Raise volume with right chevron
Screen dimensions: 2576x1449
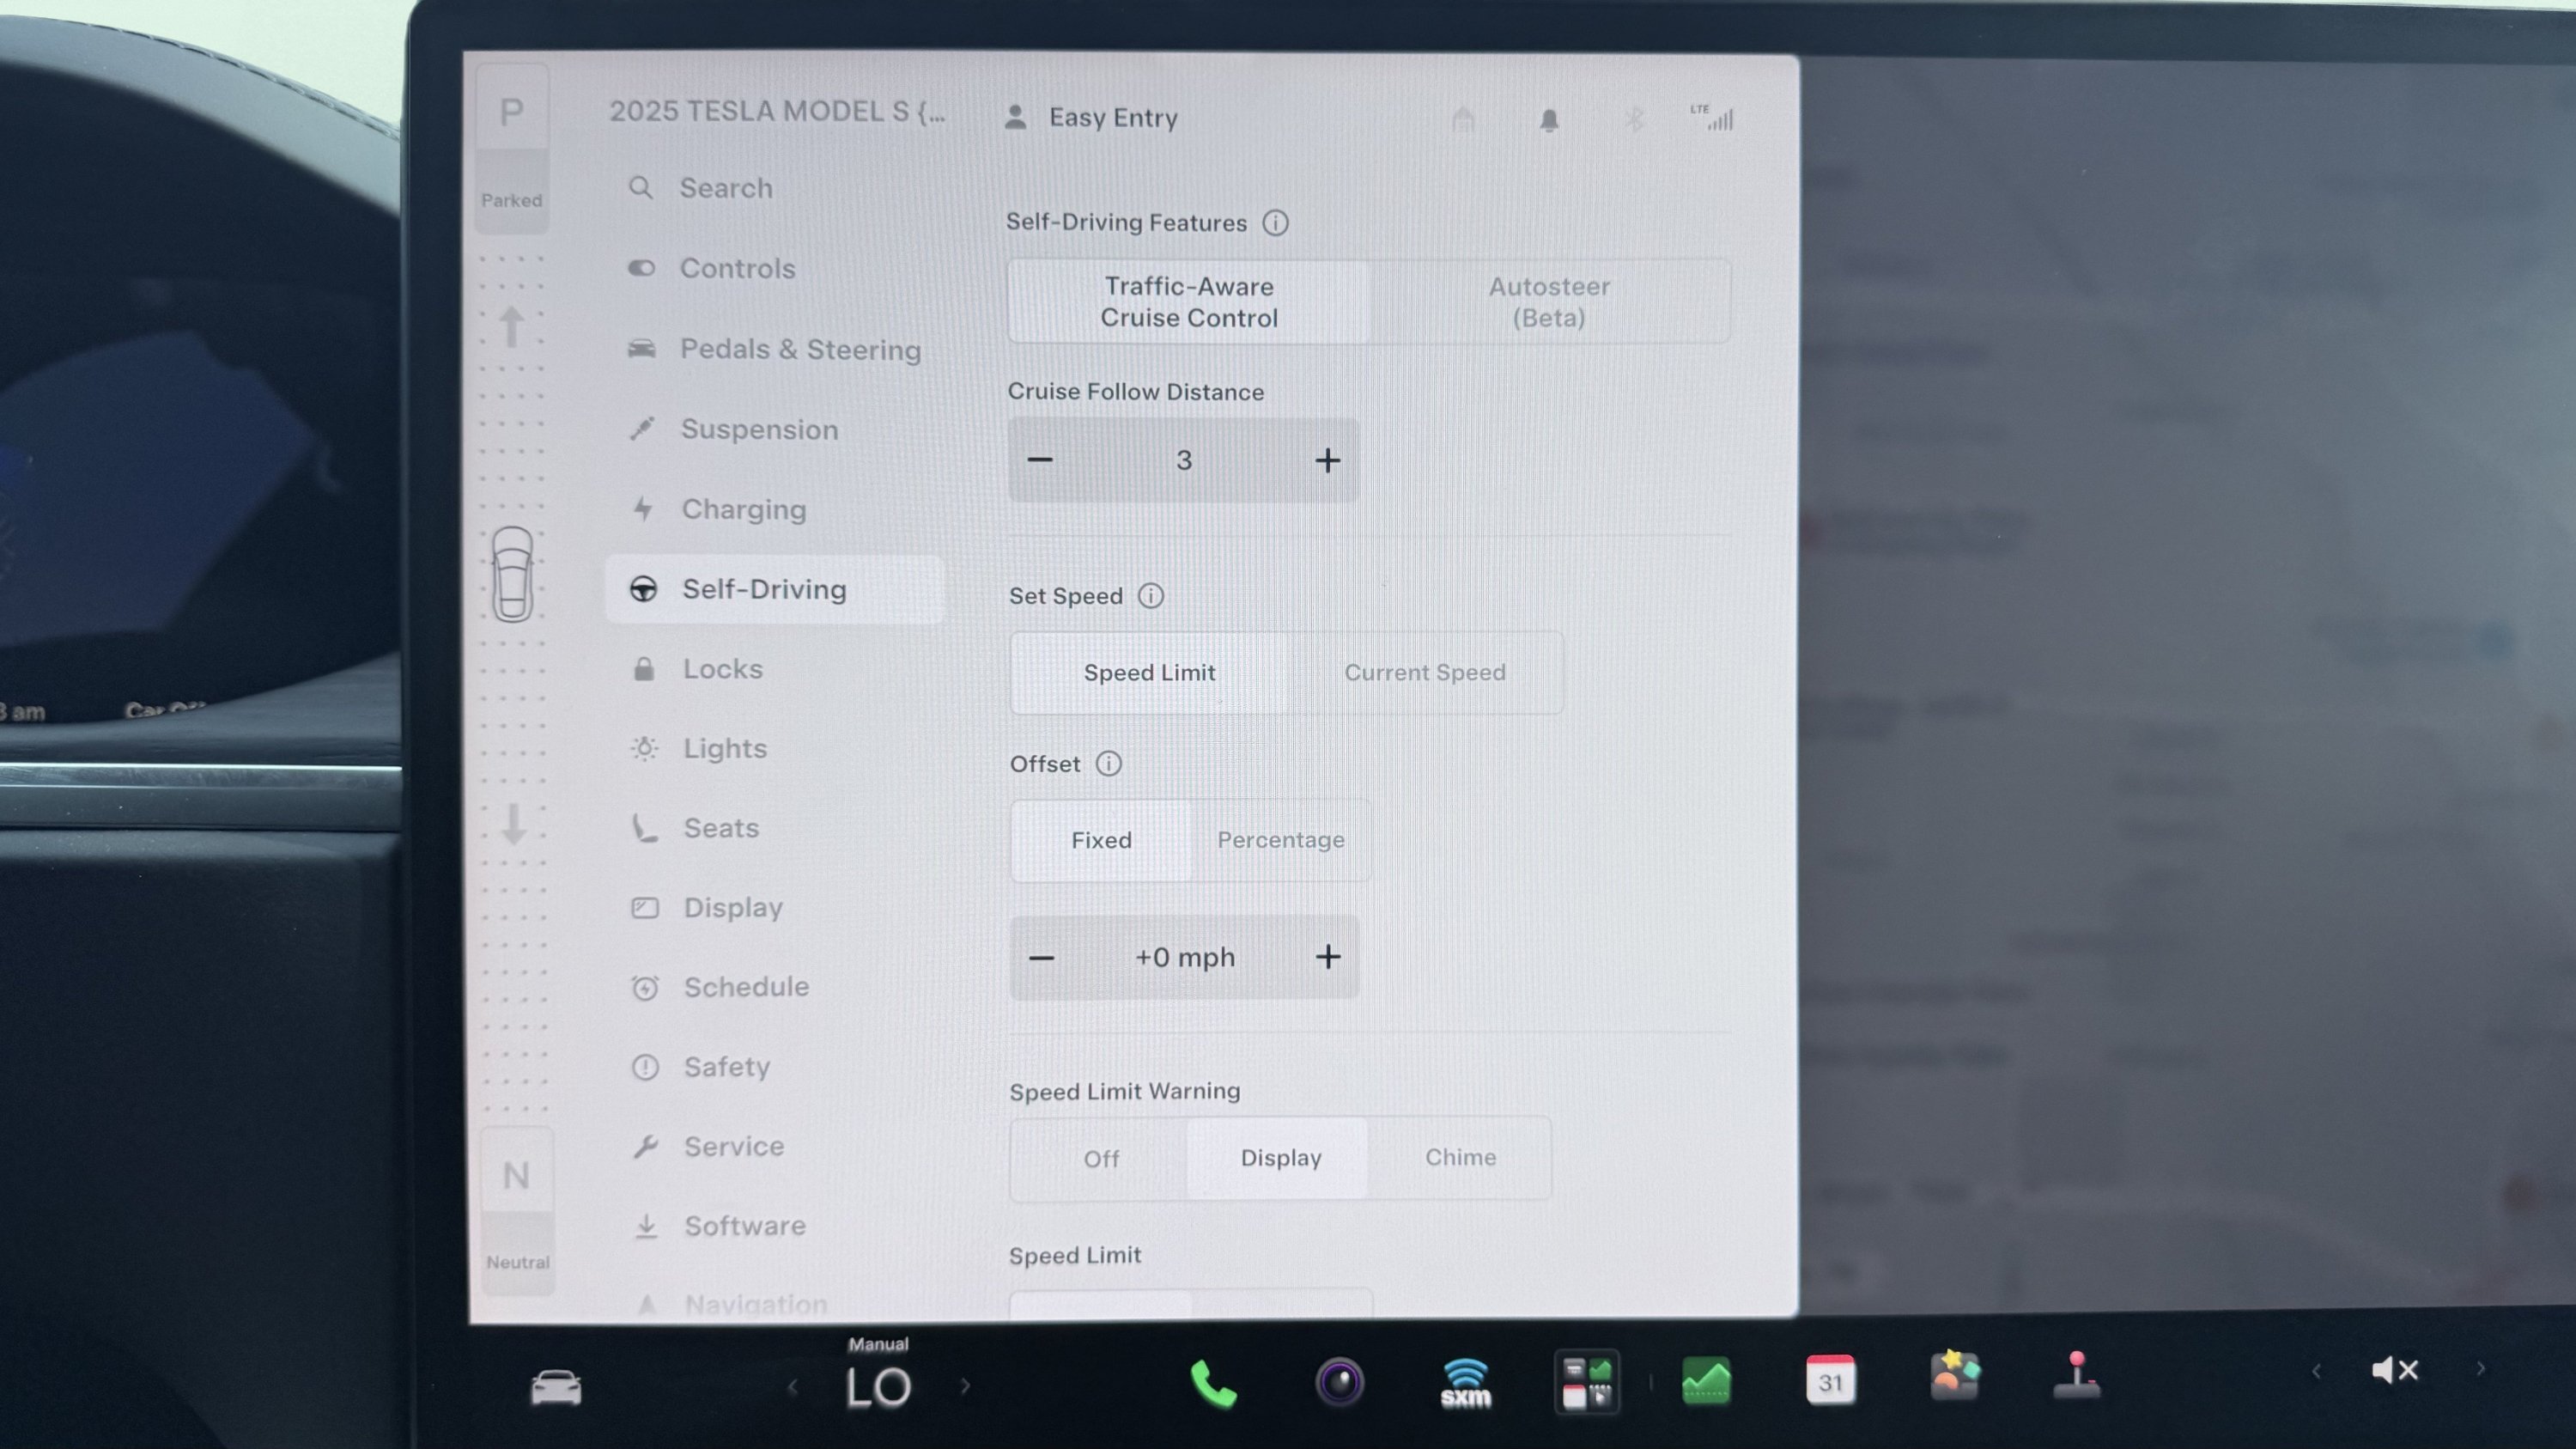[2481, 1369]
